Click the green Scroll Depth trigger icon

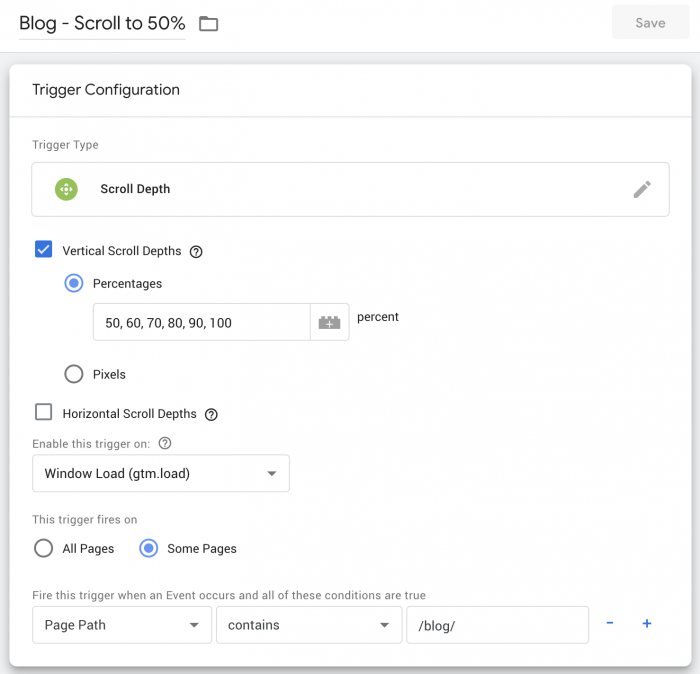[67, 189]
